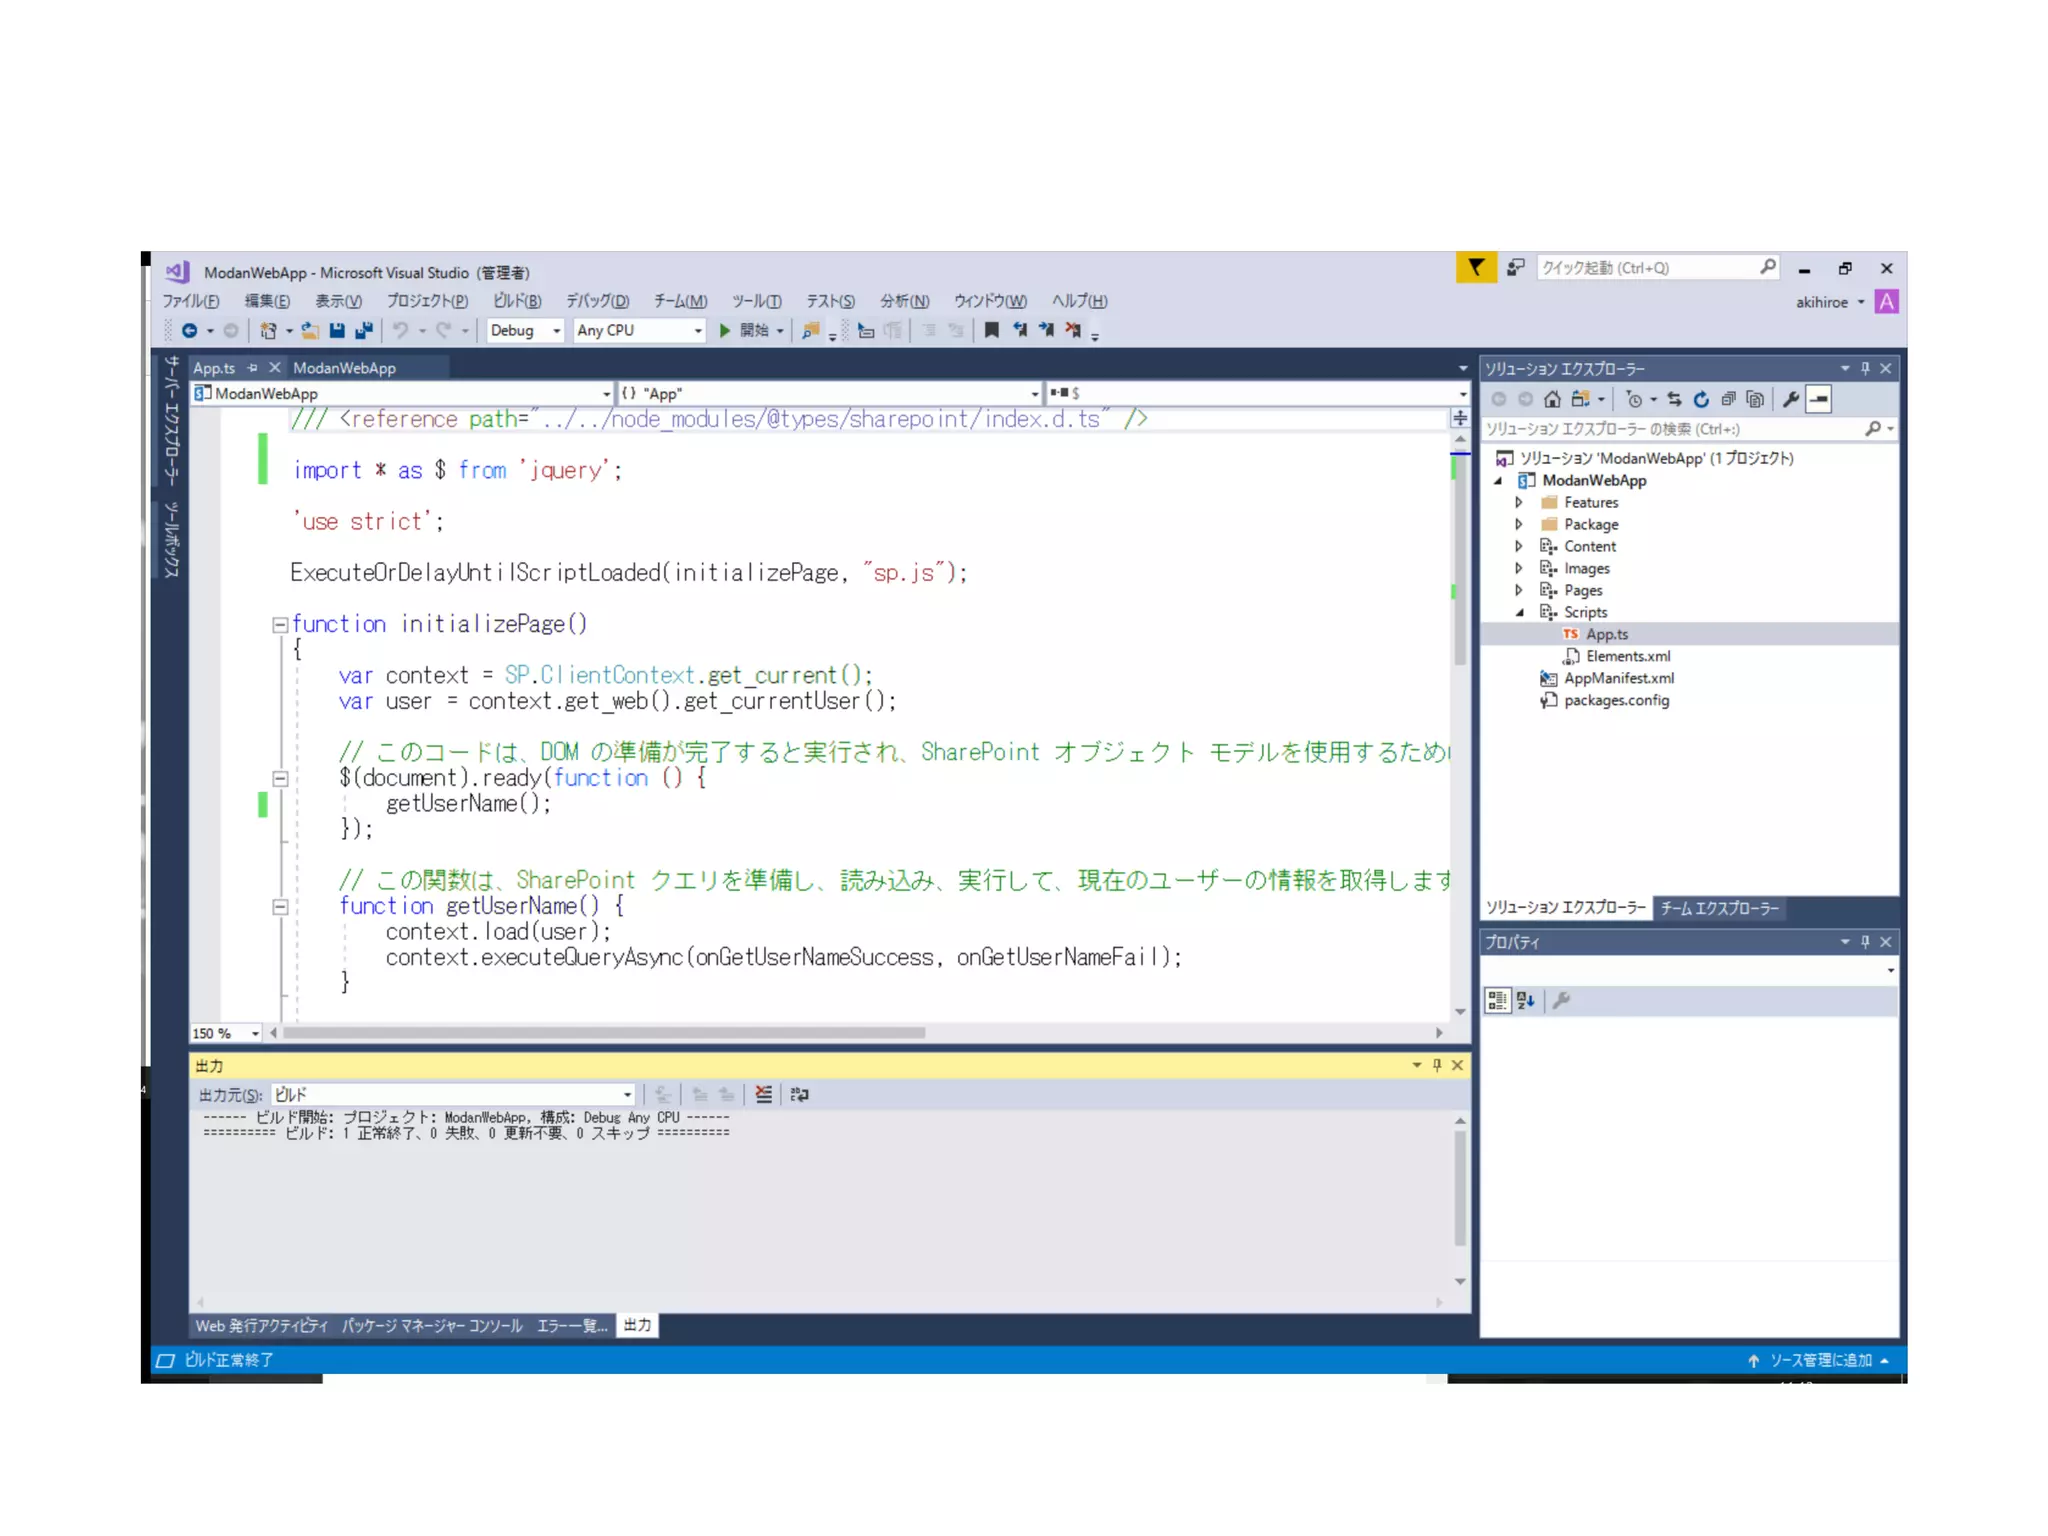Click the Collapse All icon in Solution Explorer
The height and width of the screenshot is (1536, 2048).
[1728, 400]
